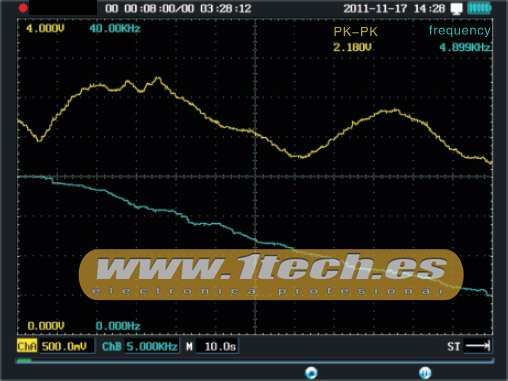This screenshot has height=381, width=508.
Task: Click the blue stop playback button
Action: click(311, 372)
